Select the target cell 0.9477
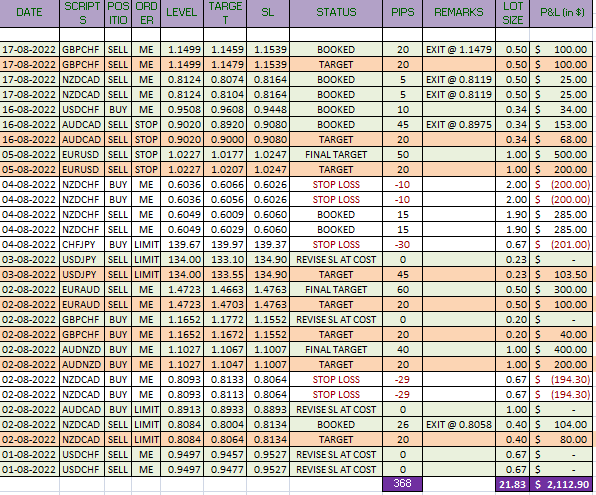This screenshot has height=495, width=596. (225, 470)
